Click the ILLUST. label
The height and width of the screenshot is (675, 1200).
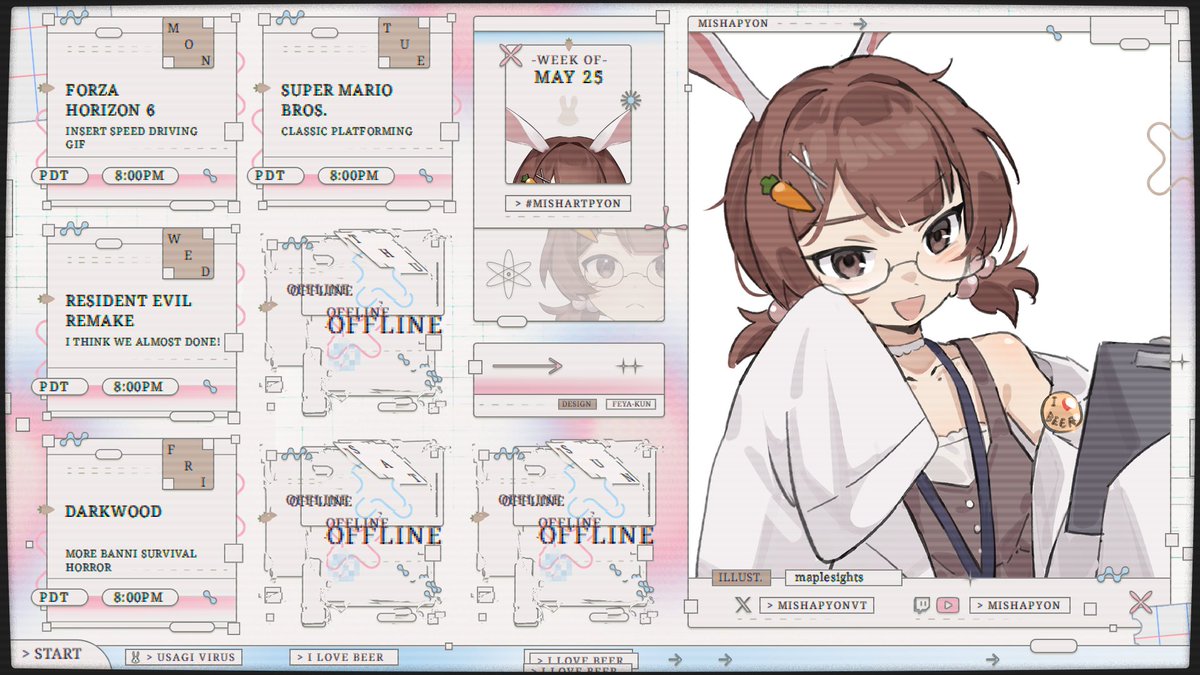[742, 577]
